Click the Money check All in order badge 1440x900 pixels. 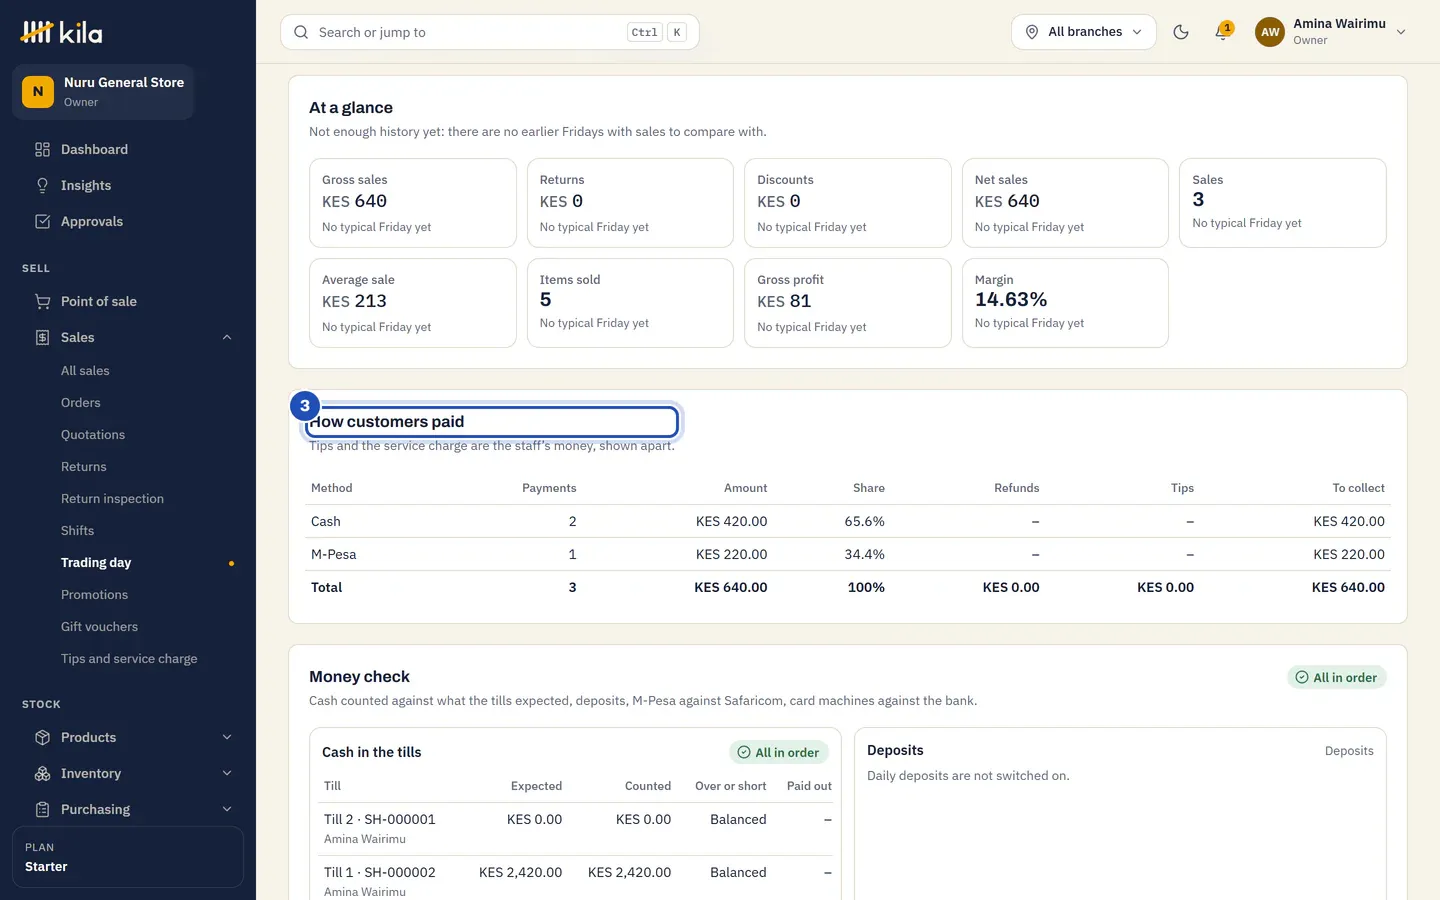[x=1336, y=677]
